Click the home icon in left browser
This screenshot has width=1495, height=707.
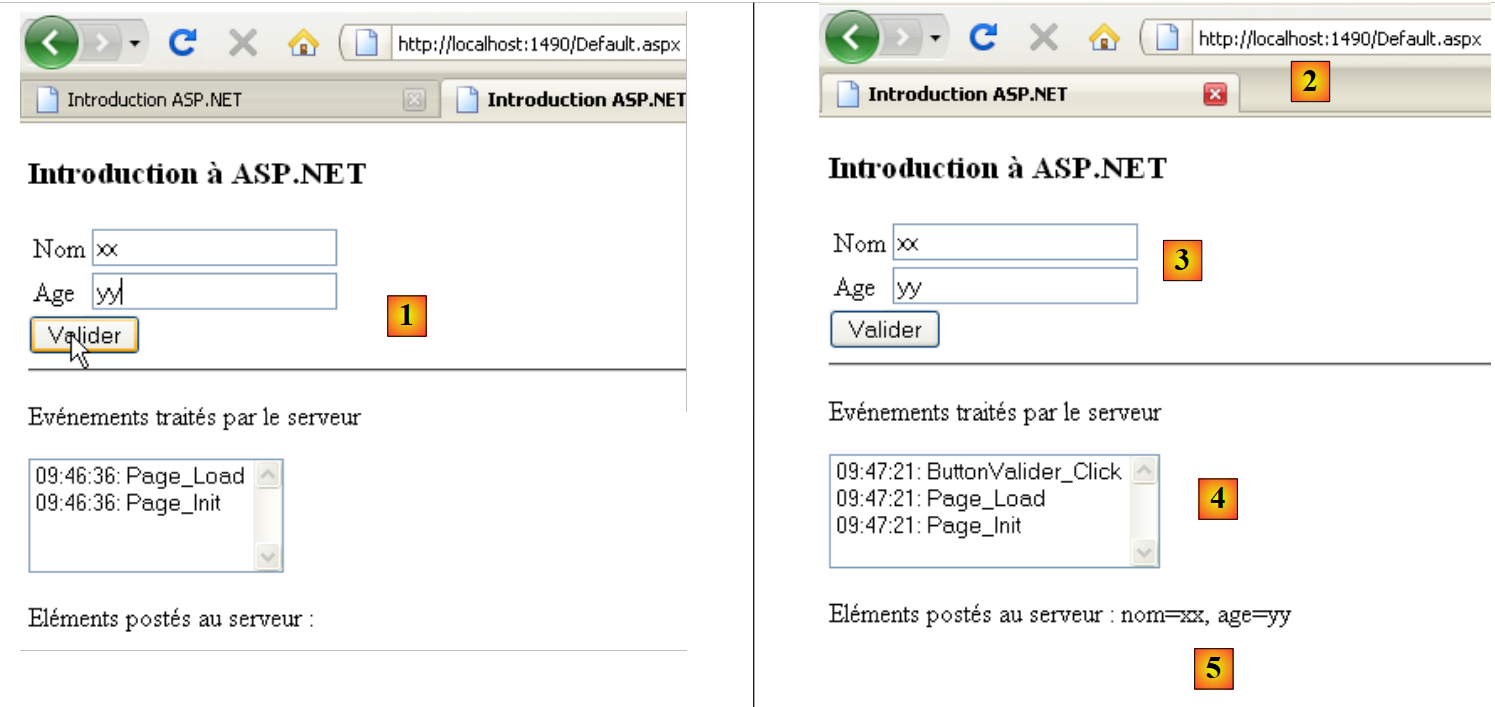[x=302, y=43]
